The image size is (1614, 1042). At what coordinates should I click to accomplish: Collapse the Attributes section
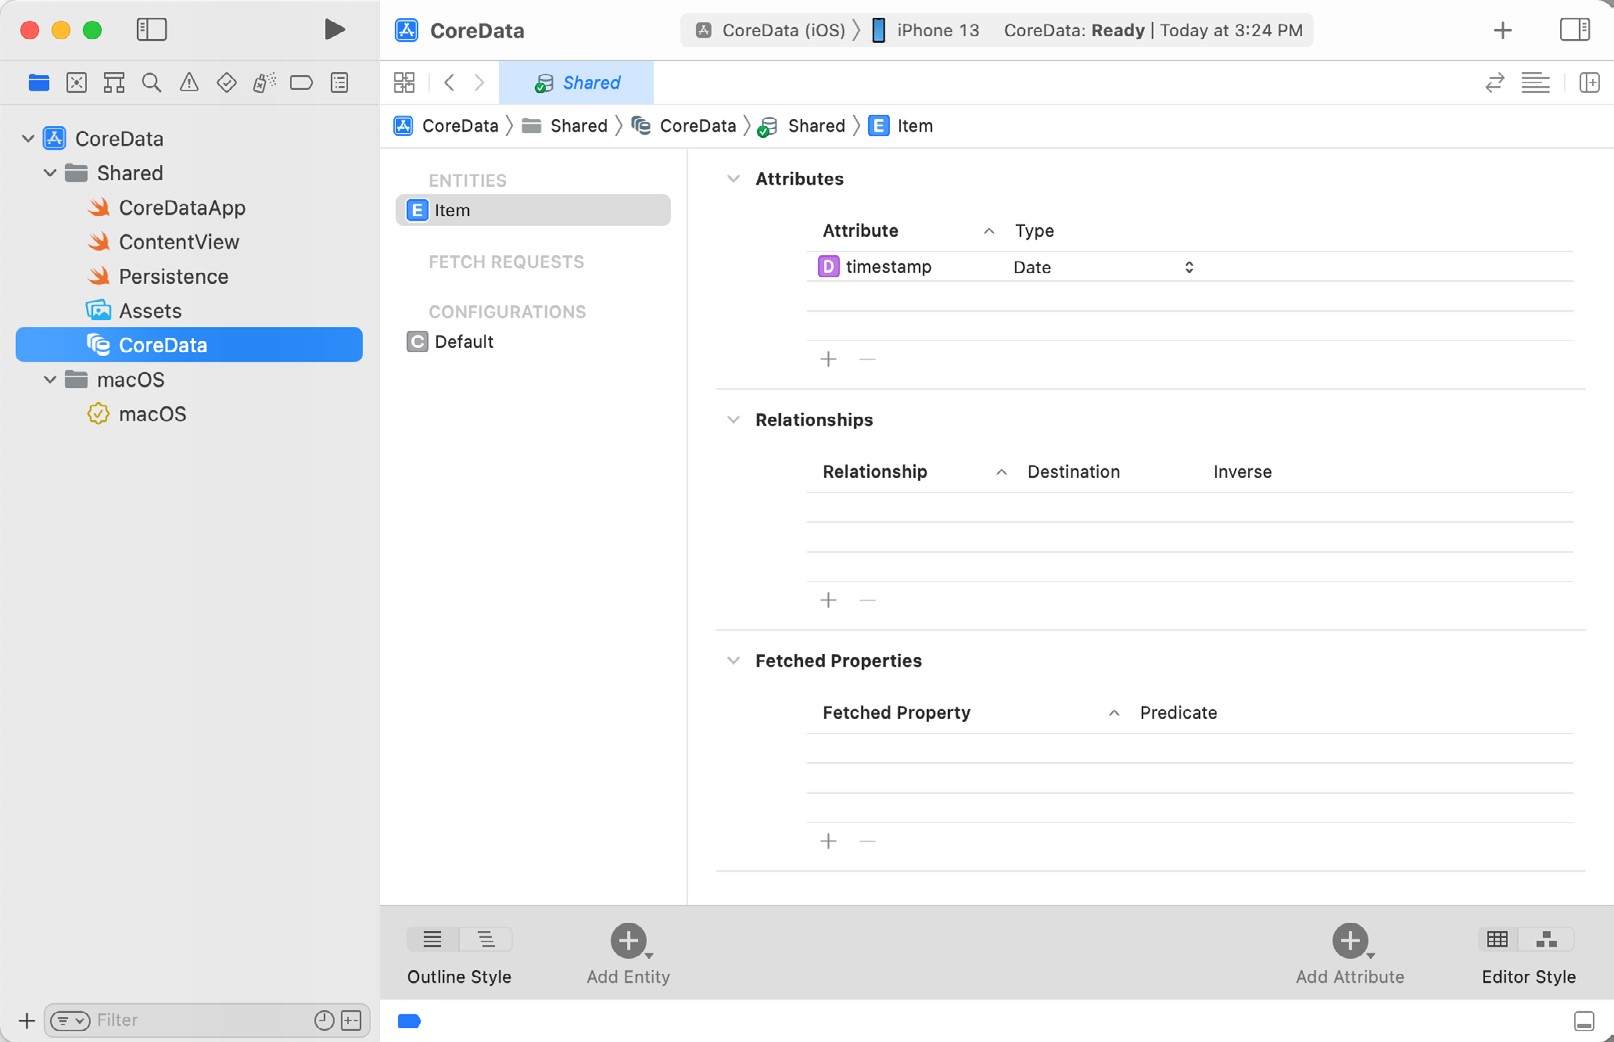[733, 179]
